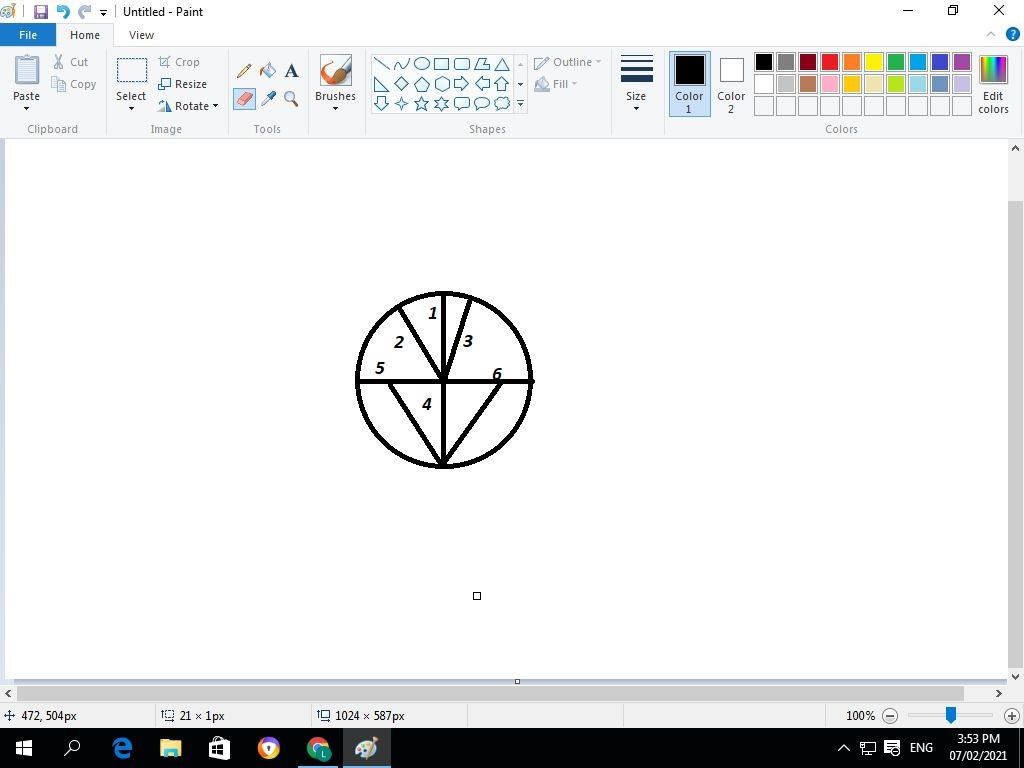
Task: Activate Color 2 selector
Action: (731, 84)
